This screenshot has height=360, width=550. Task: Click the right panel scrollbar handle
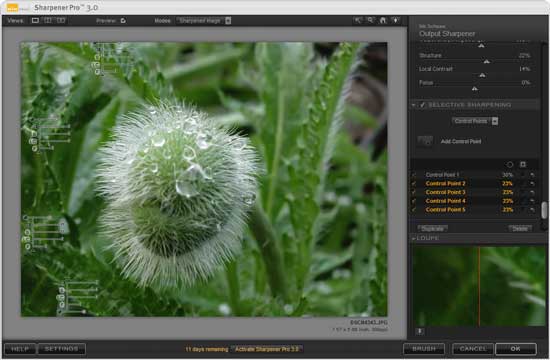544,210
